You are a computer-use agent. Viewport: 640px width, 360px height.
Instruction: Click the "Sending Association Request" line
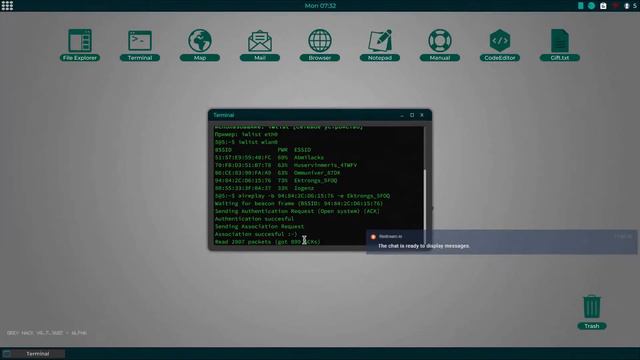tap(259, 227)
